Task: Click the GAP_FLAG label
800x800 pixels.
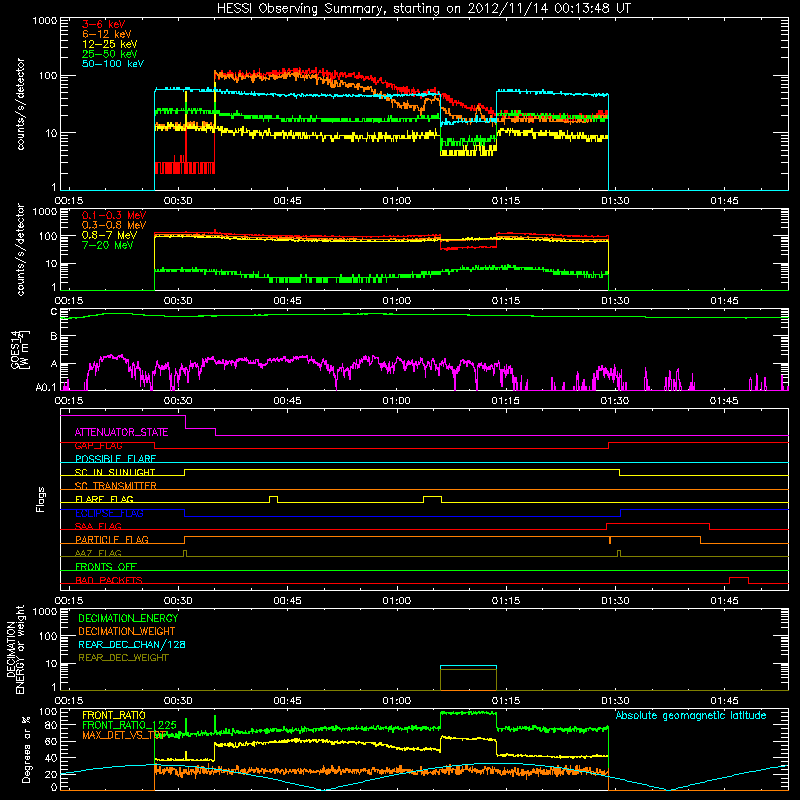Action: click(x=98, y=446)
